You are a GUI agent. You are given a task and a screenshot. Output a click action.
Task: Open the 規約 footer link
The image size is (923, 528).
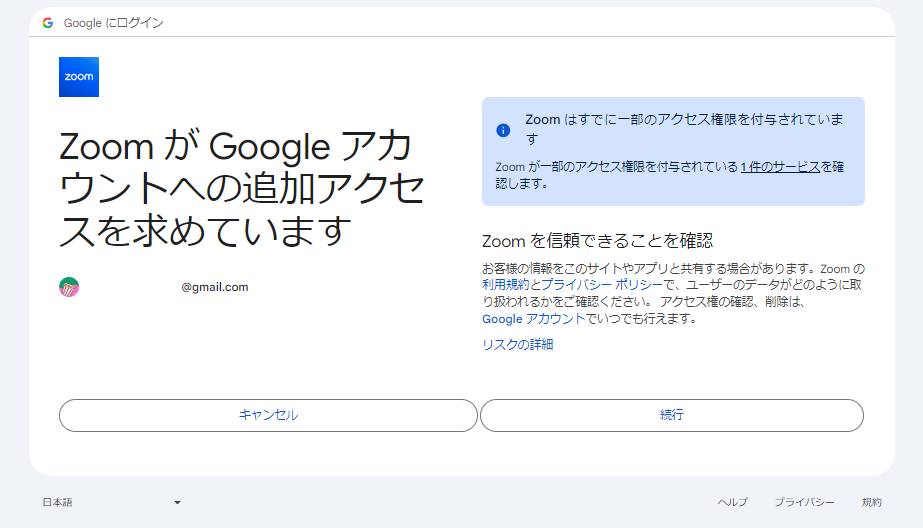(x=871, y=502)
